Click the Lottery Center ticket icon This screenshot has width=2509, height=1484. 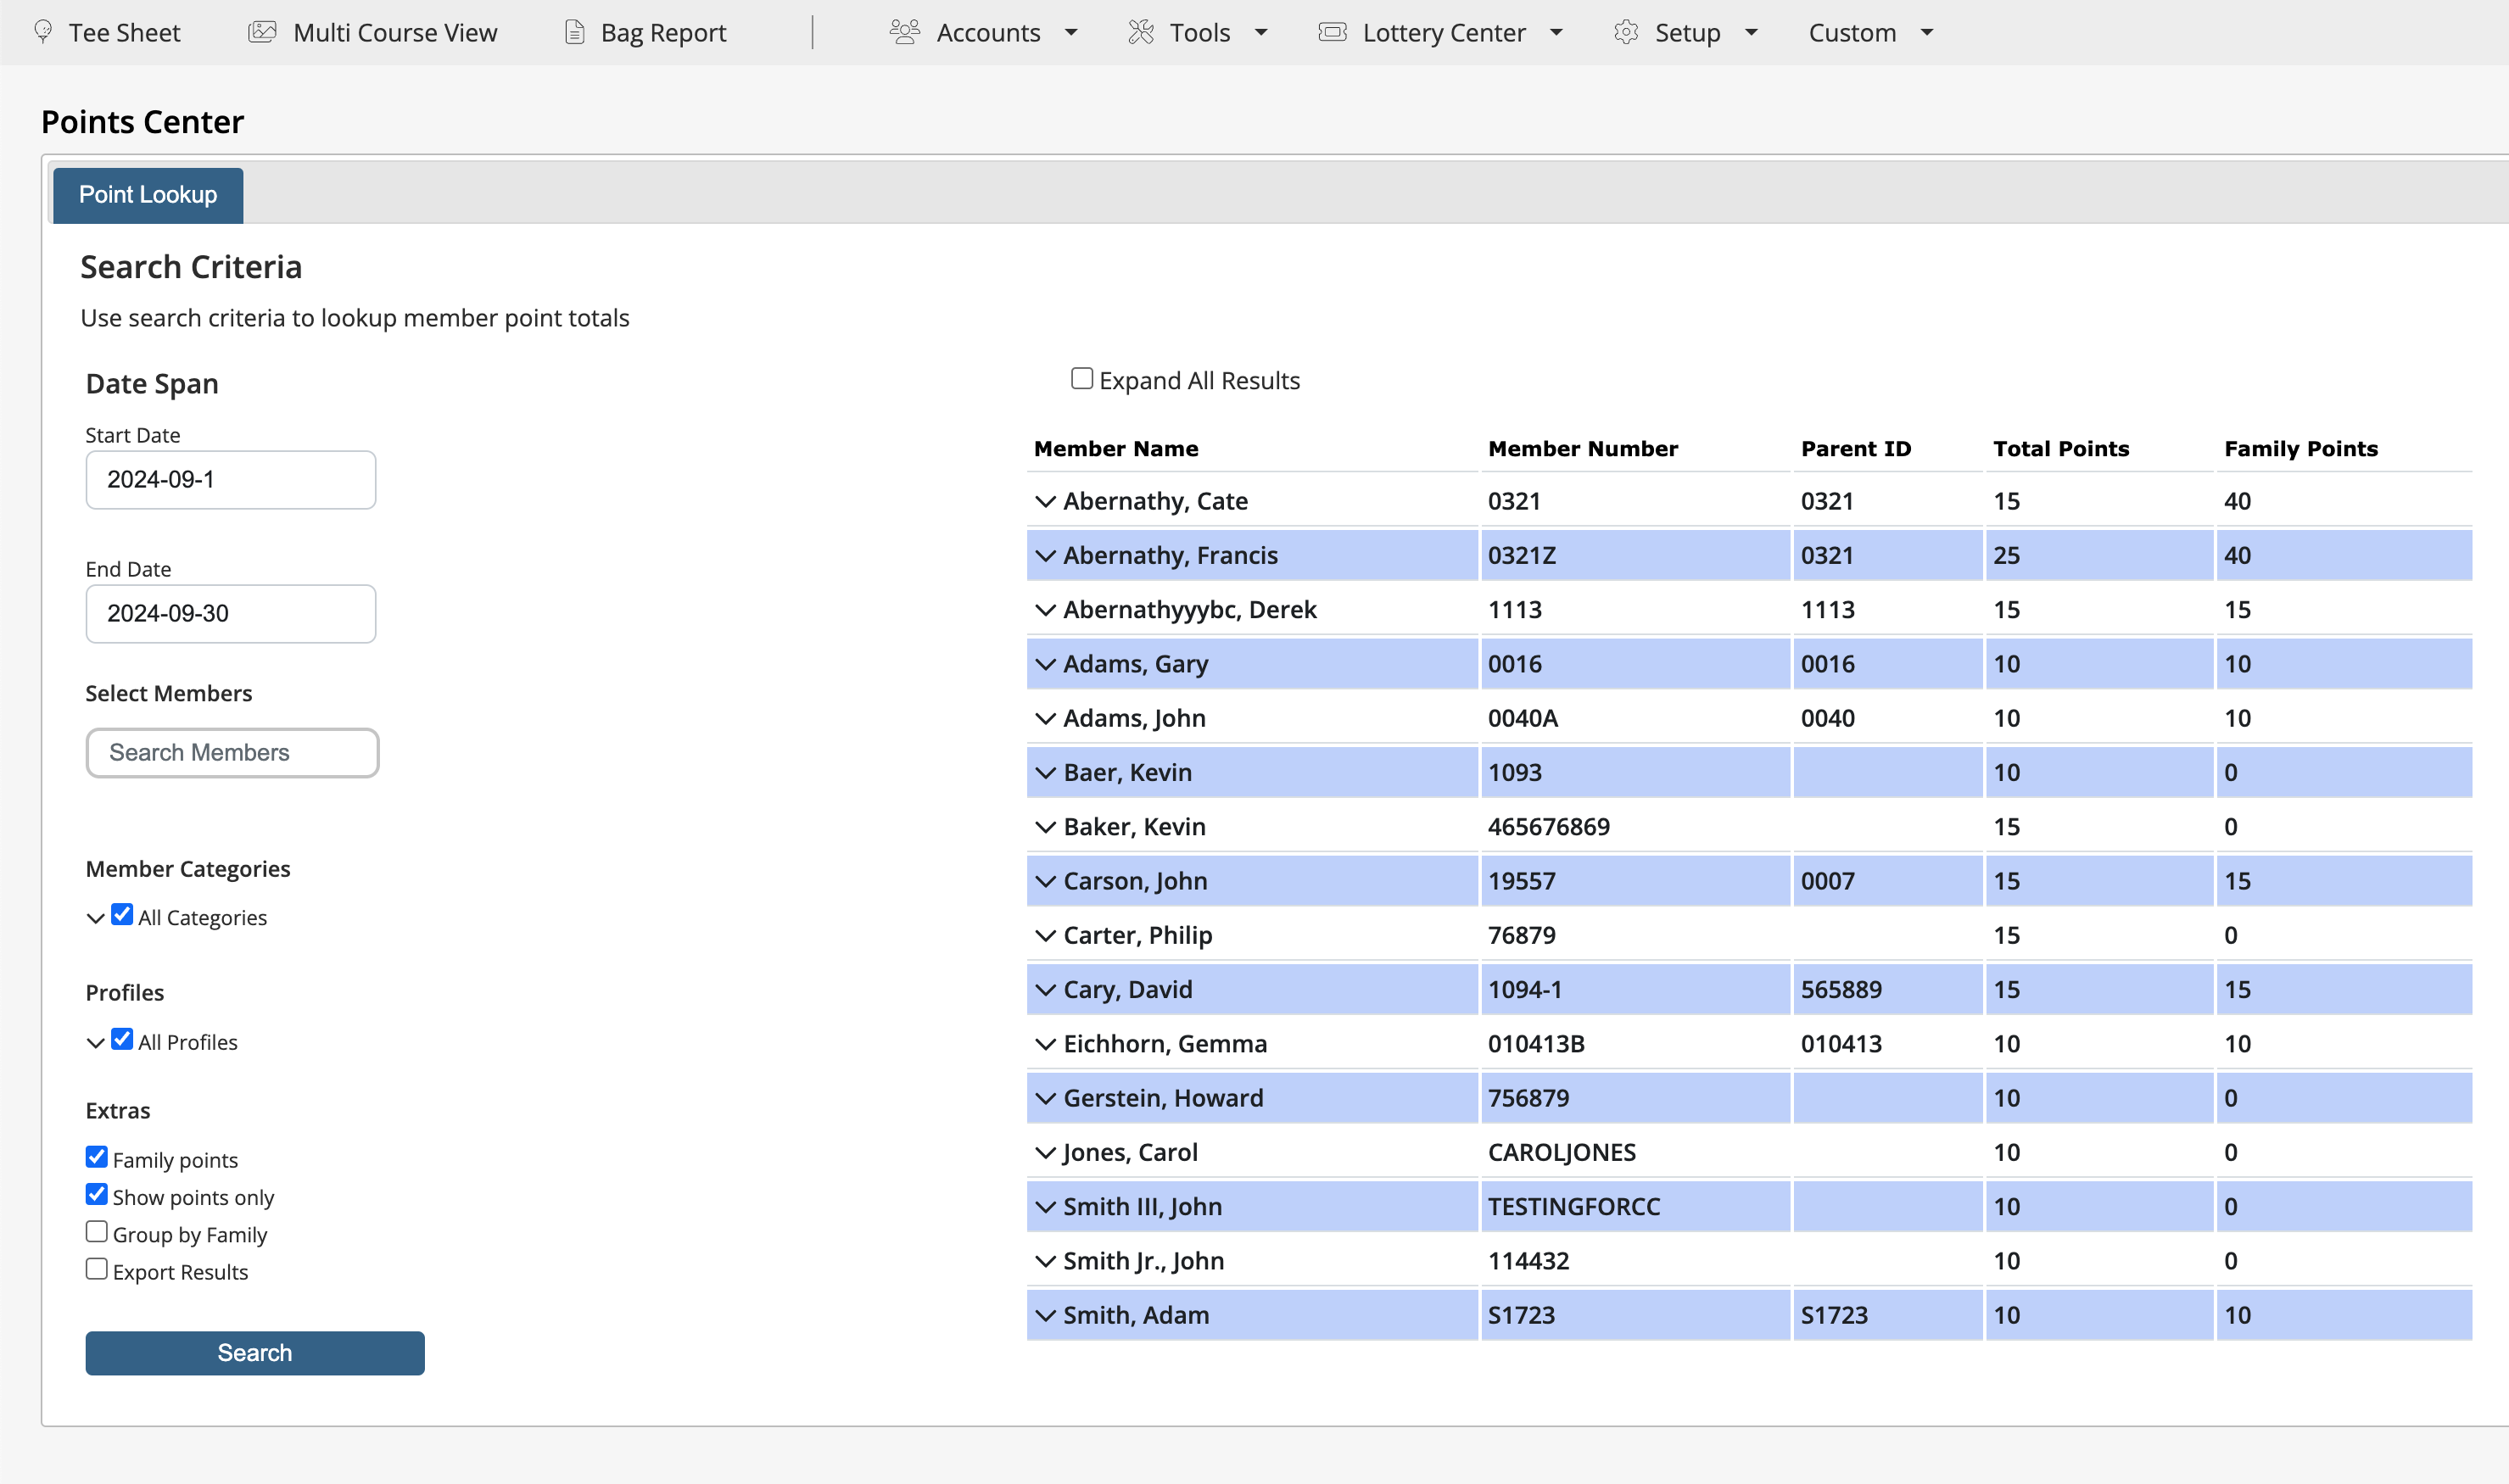point(1332,32)
